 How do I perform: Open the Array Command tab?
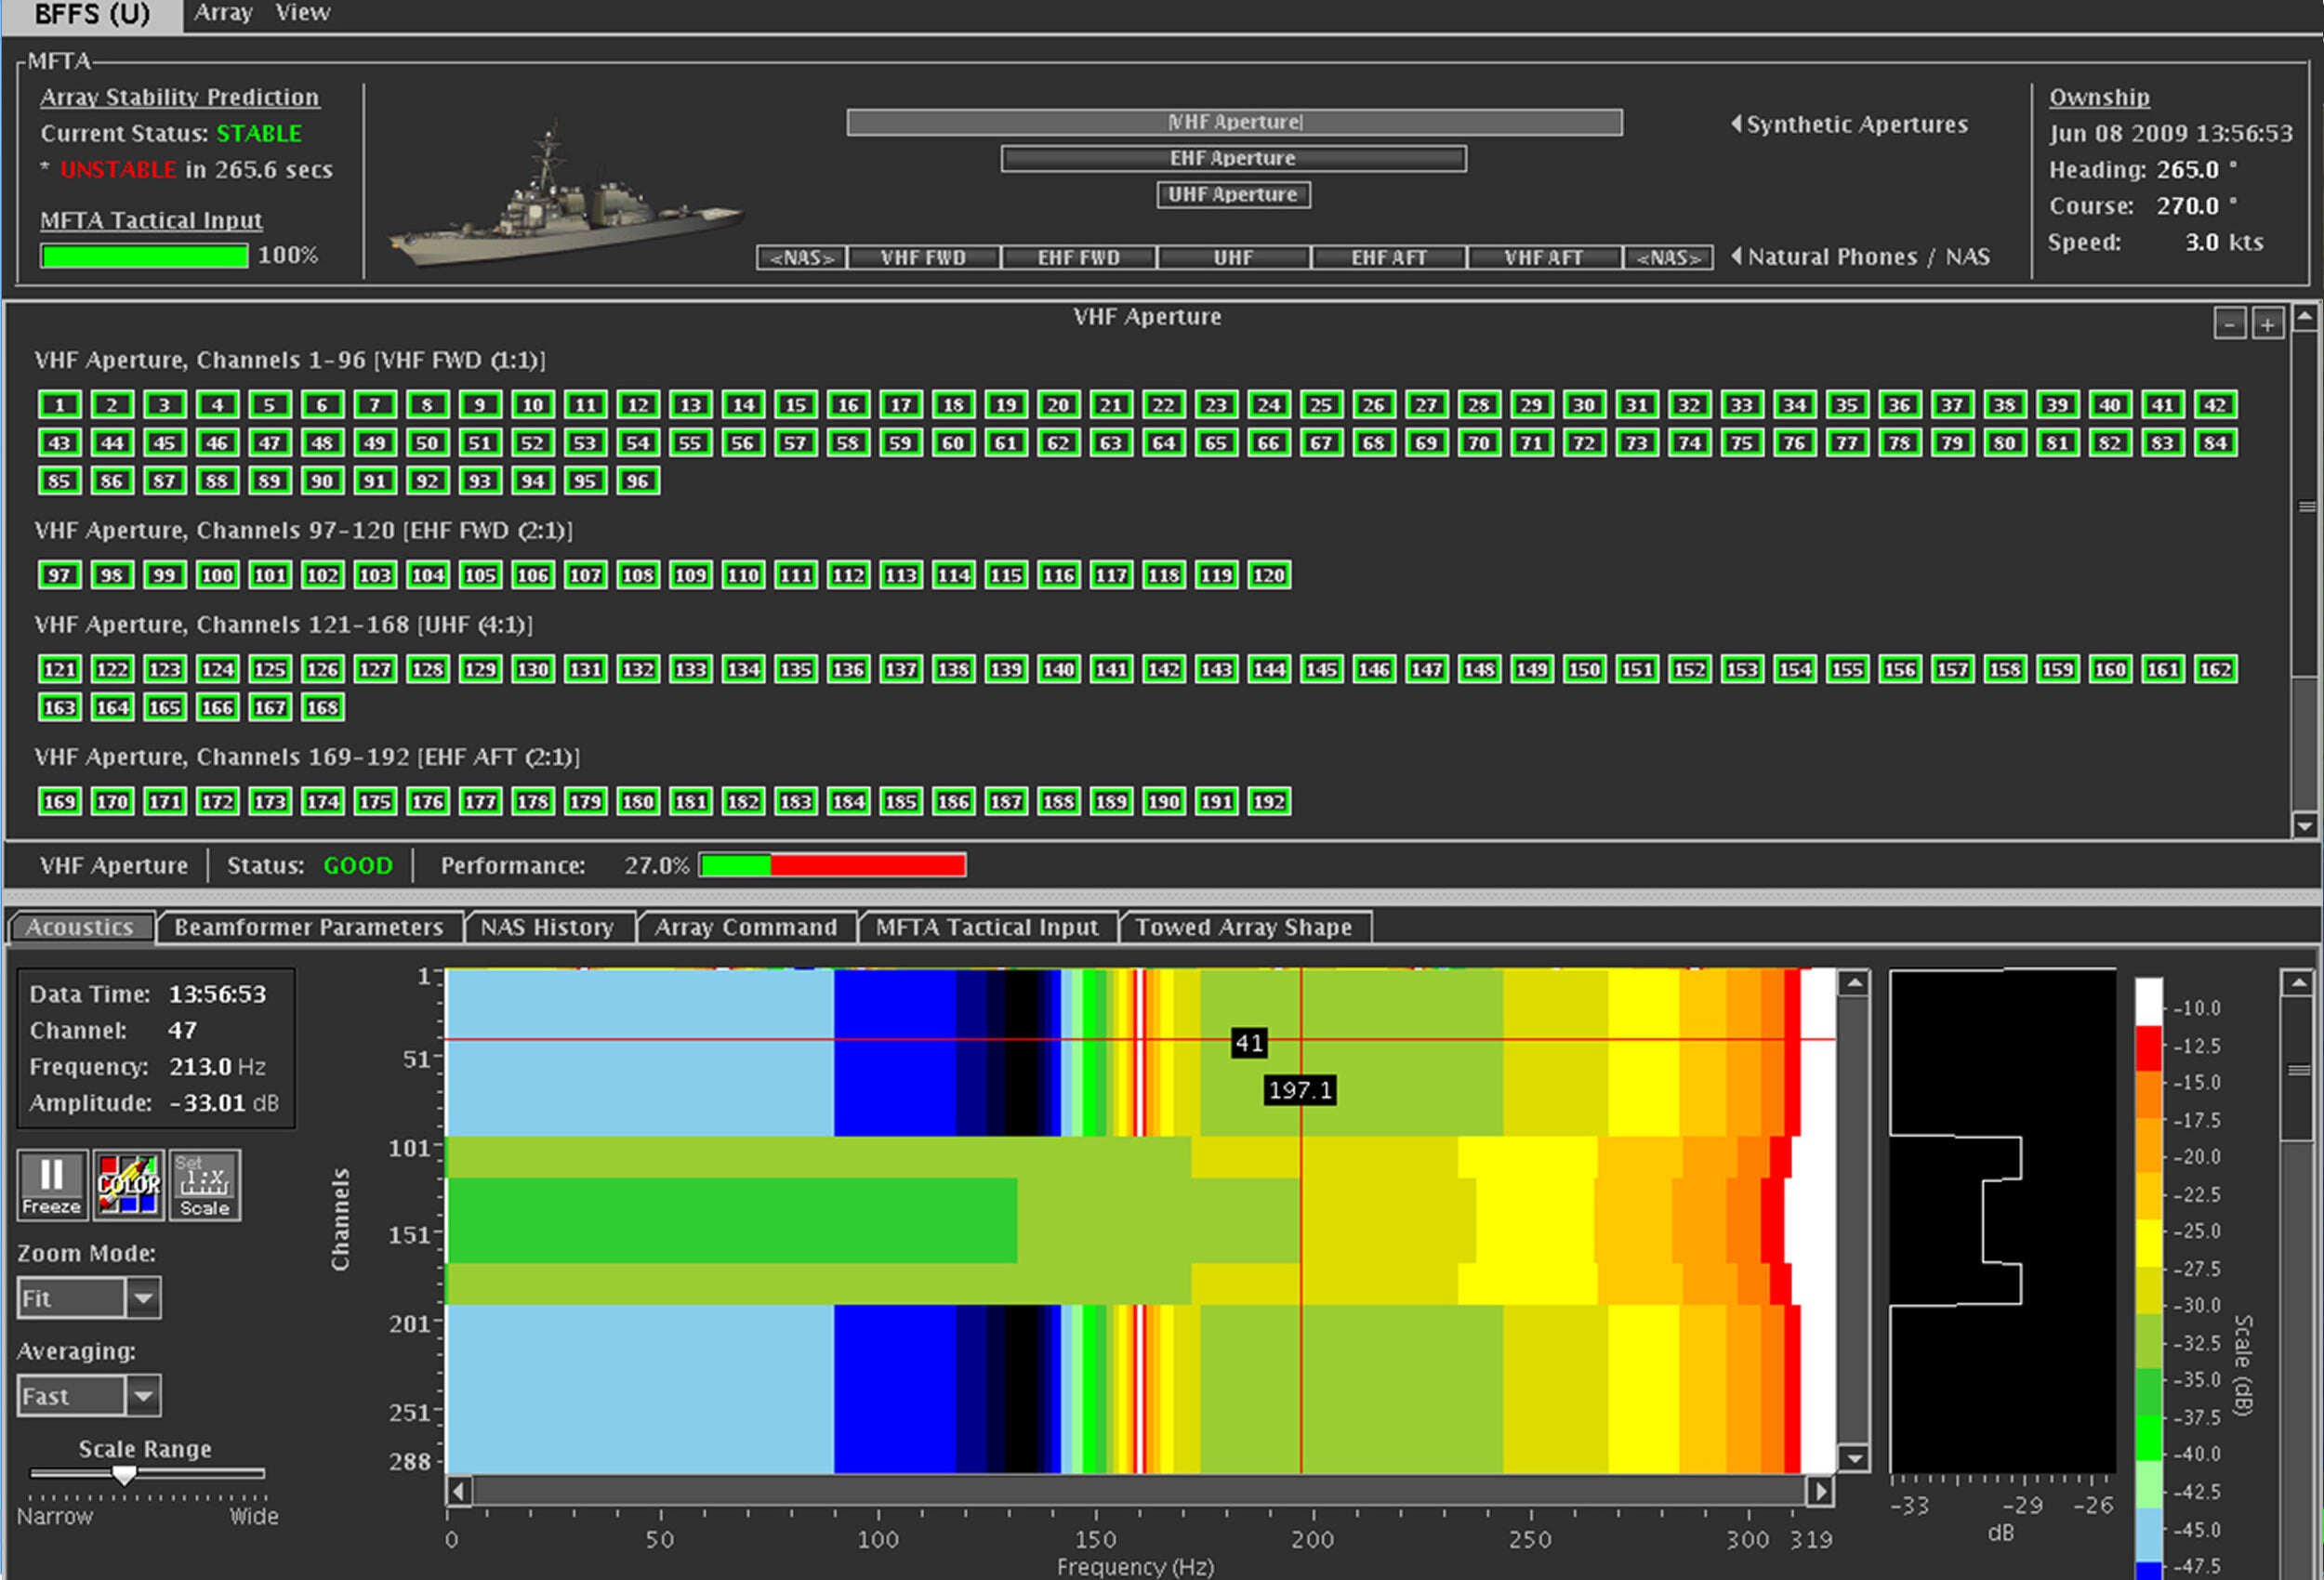coord(746,927)
